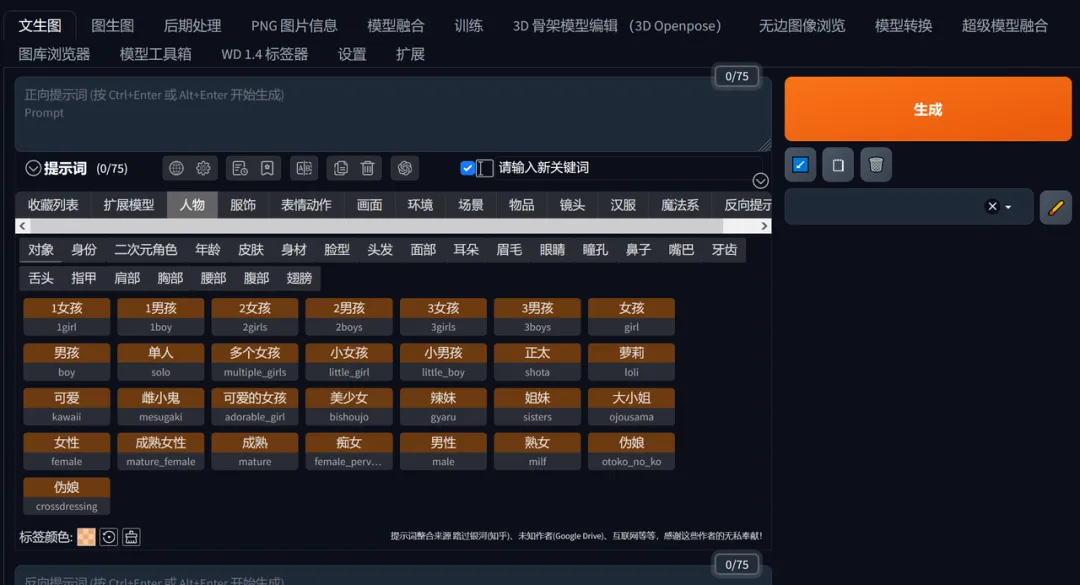Click the refresh toggle next to 标签颜色
The height and width of the screenshot is (585, 1080).
pos(110,537)
